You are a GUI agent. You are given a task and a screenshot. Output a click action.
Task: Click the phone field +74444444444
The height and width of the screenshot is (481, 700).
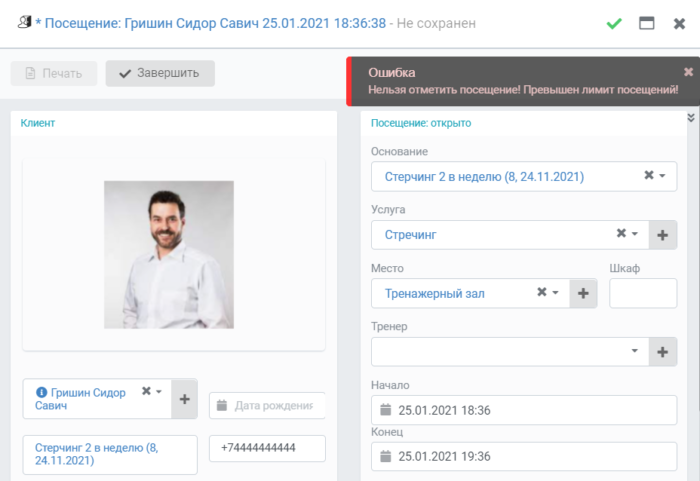point(267,448)
